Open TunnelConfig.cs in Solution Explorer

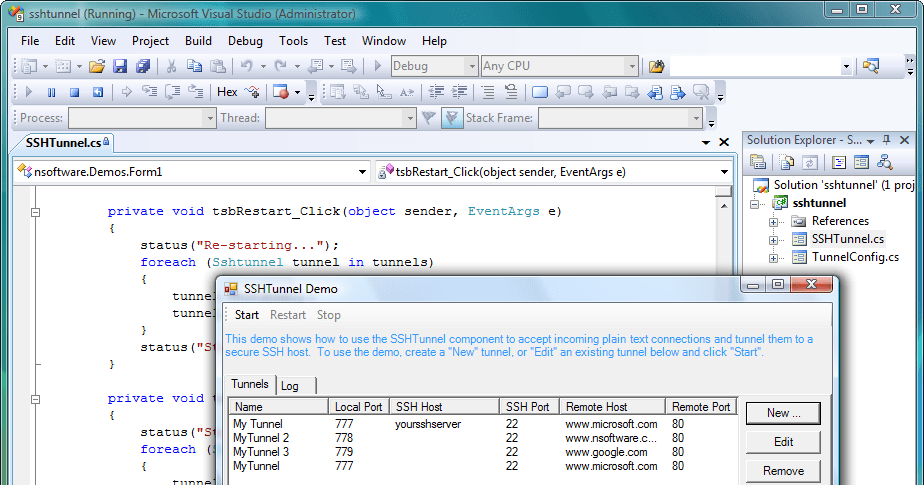(854, 257)
